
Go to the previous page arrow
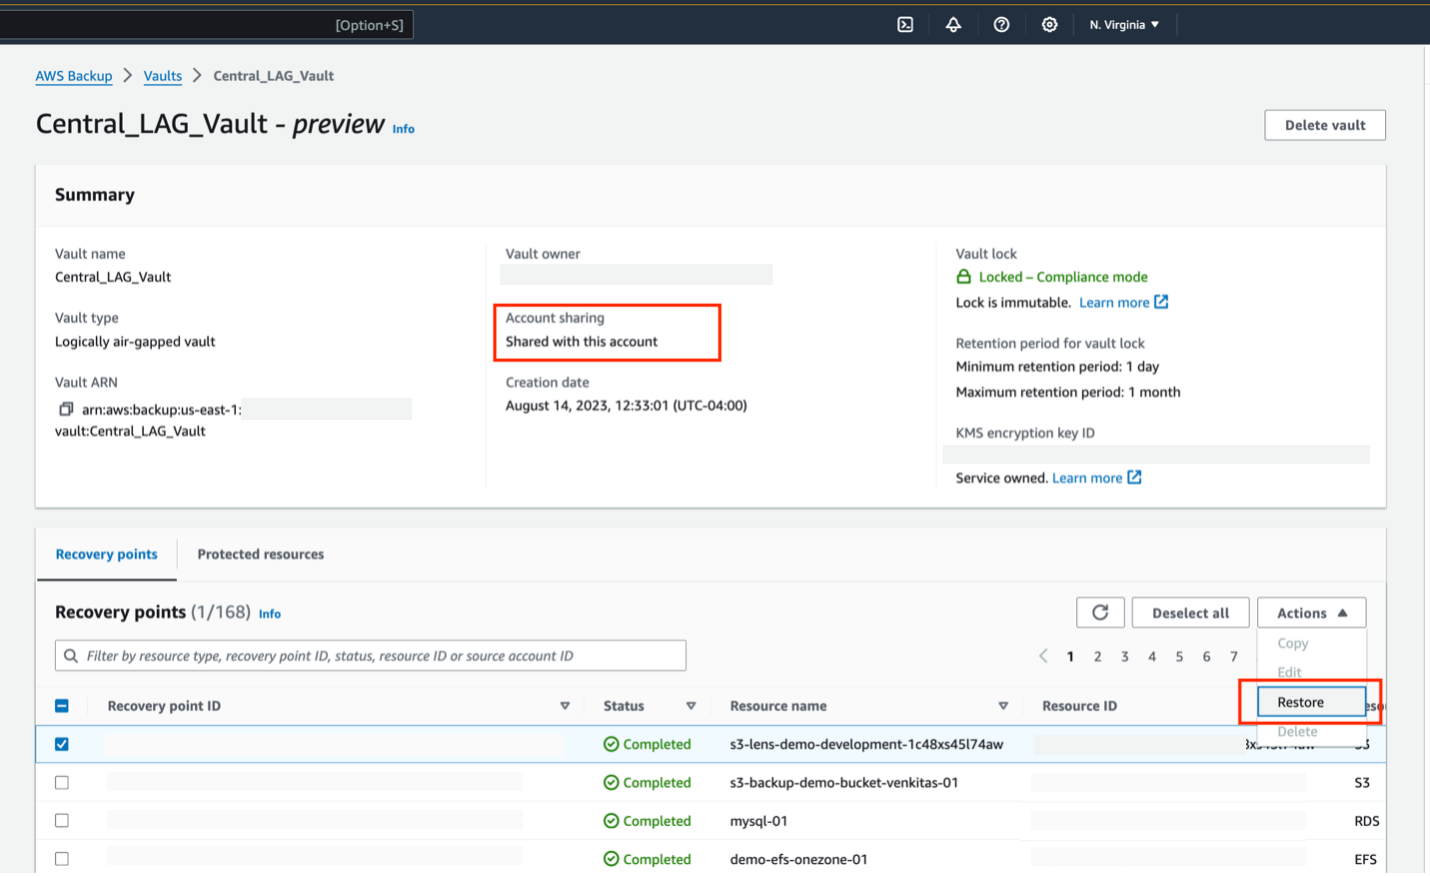(1043, 656)
